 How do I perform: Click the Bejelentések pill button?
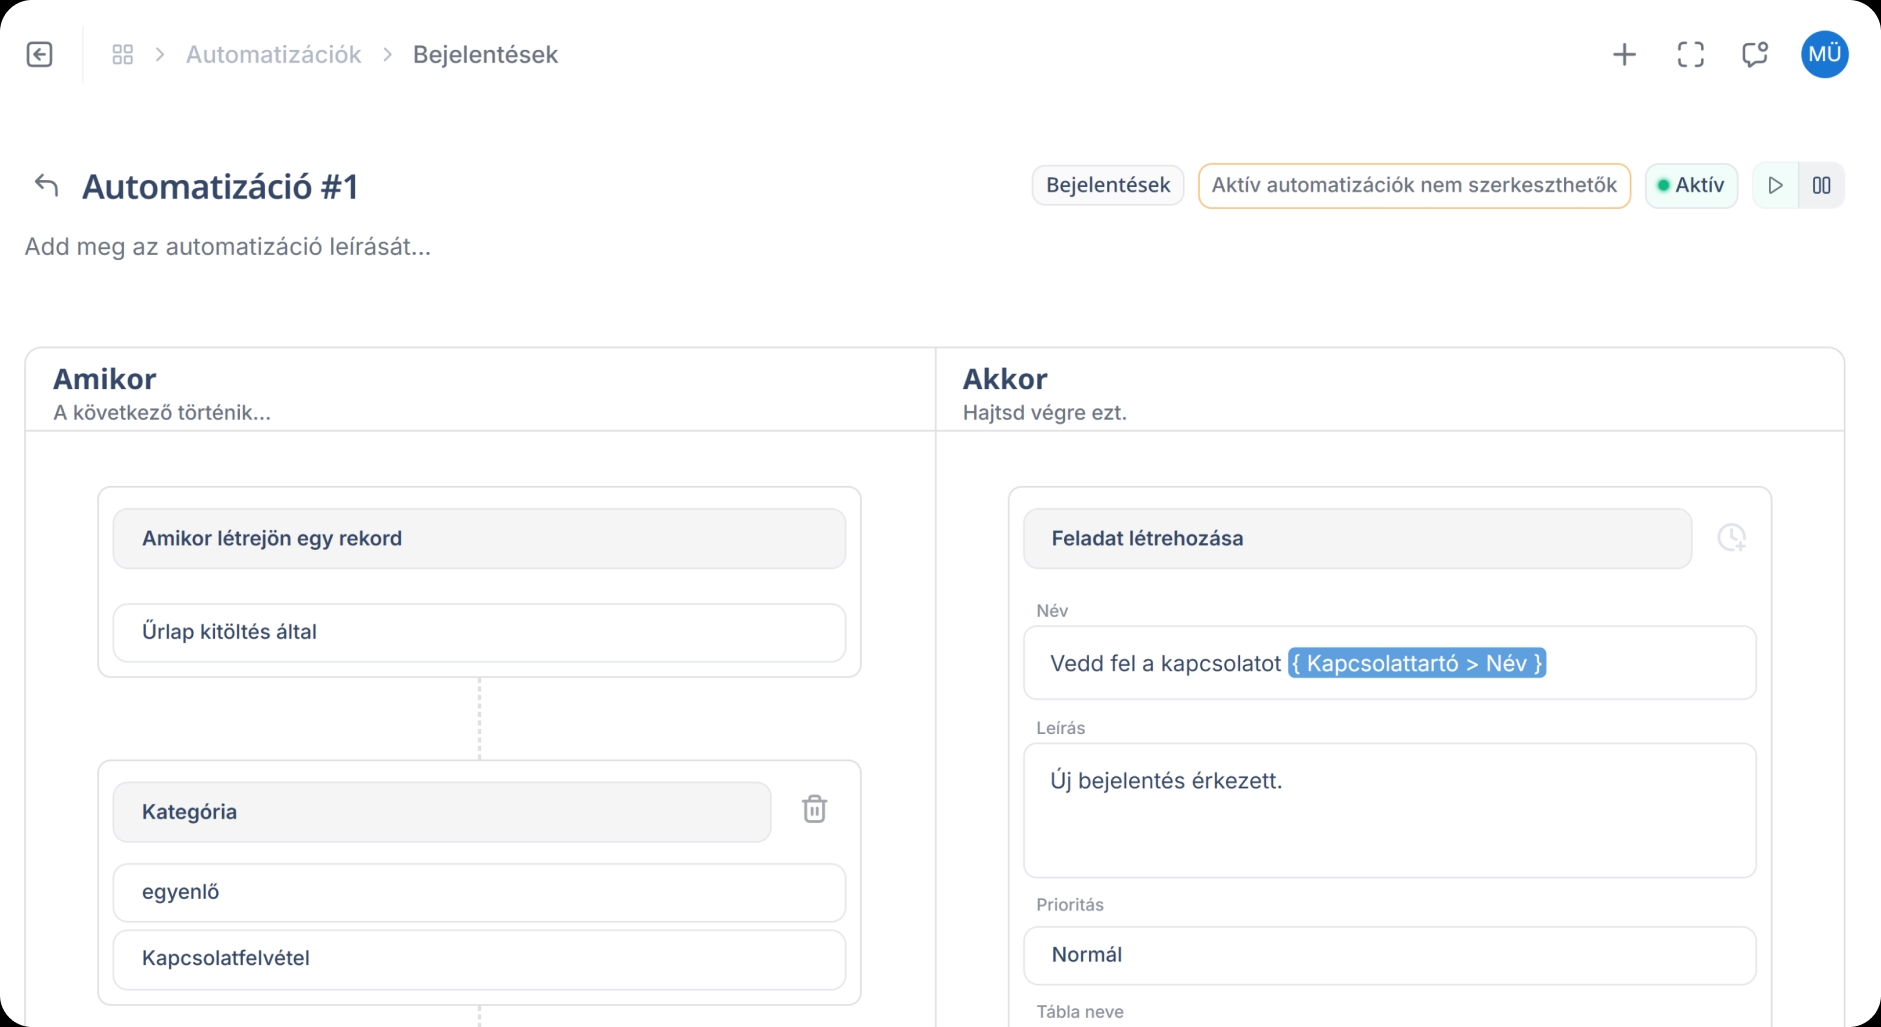(1108, 185)
